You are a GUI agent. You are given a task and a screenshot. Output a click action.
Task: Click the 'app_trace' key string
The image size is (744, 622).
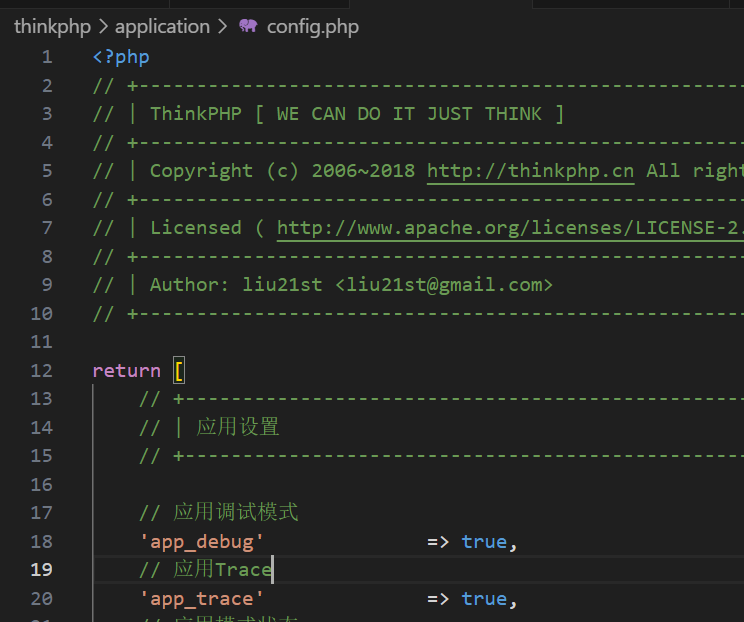click(202, 599)
